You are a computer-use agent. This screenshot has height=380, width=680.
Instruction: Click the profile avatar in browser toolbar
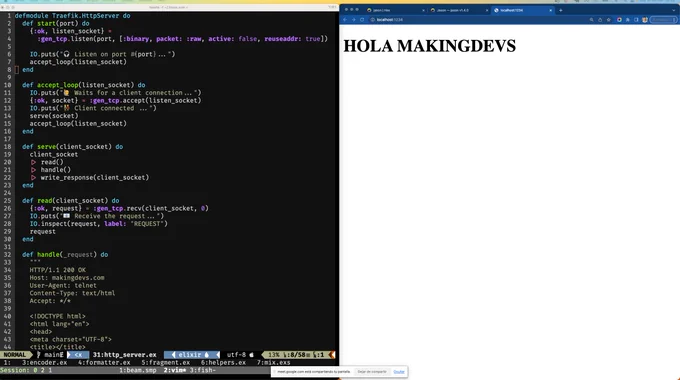coord(645,20)
